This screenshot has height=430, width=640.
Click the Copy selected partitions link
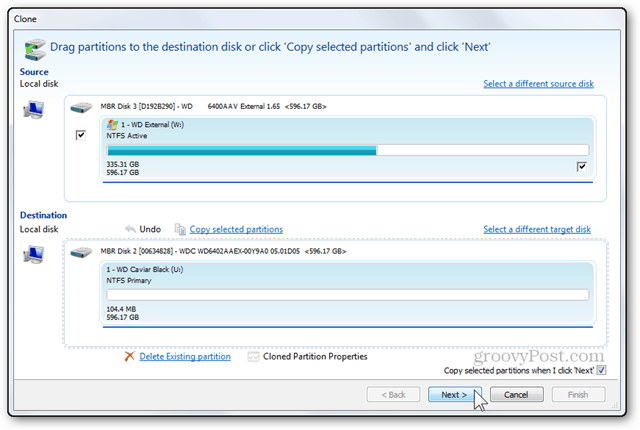[x=236, y=229]
